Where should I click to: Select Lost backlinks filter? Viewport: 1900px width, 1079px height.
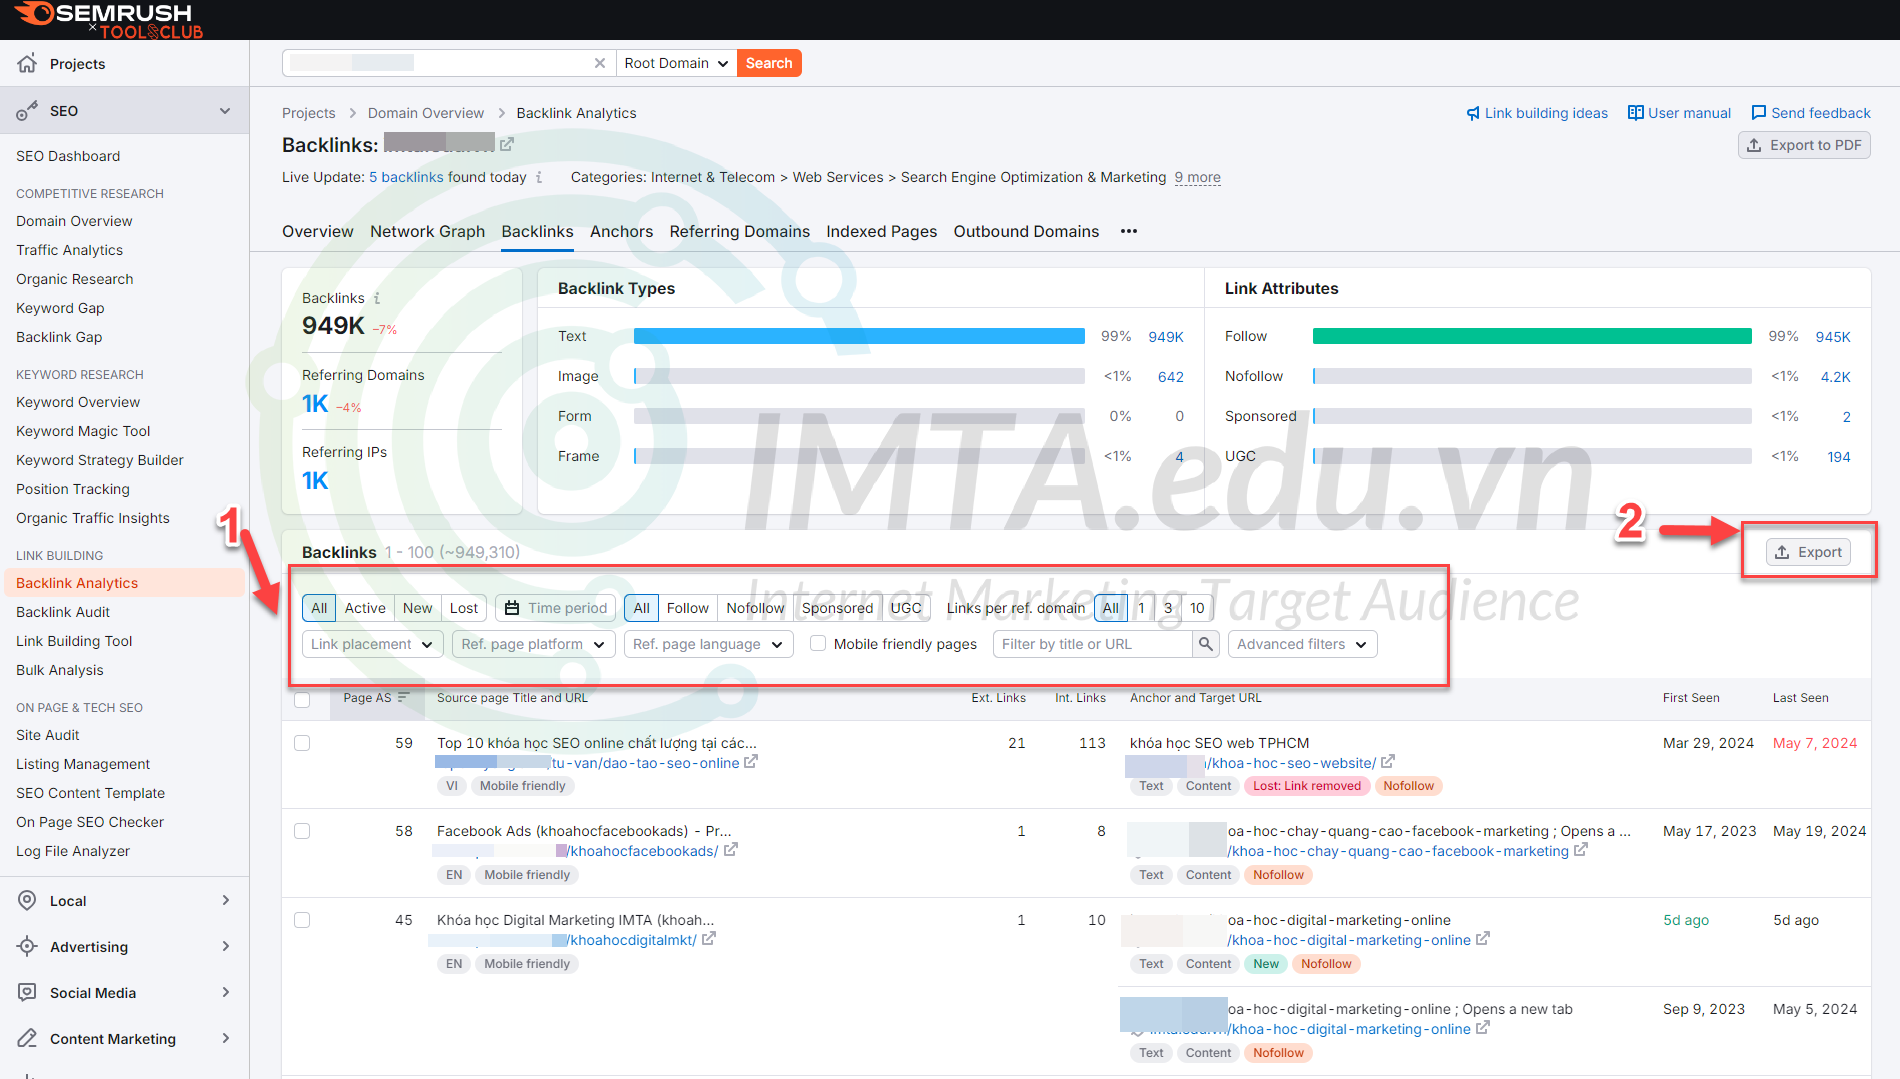click(x=464, y=608)
